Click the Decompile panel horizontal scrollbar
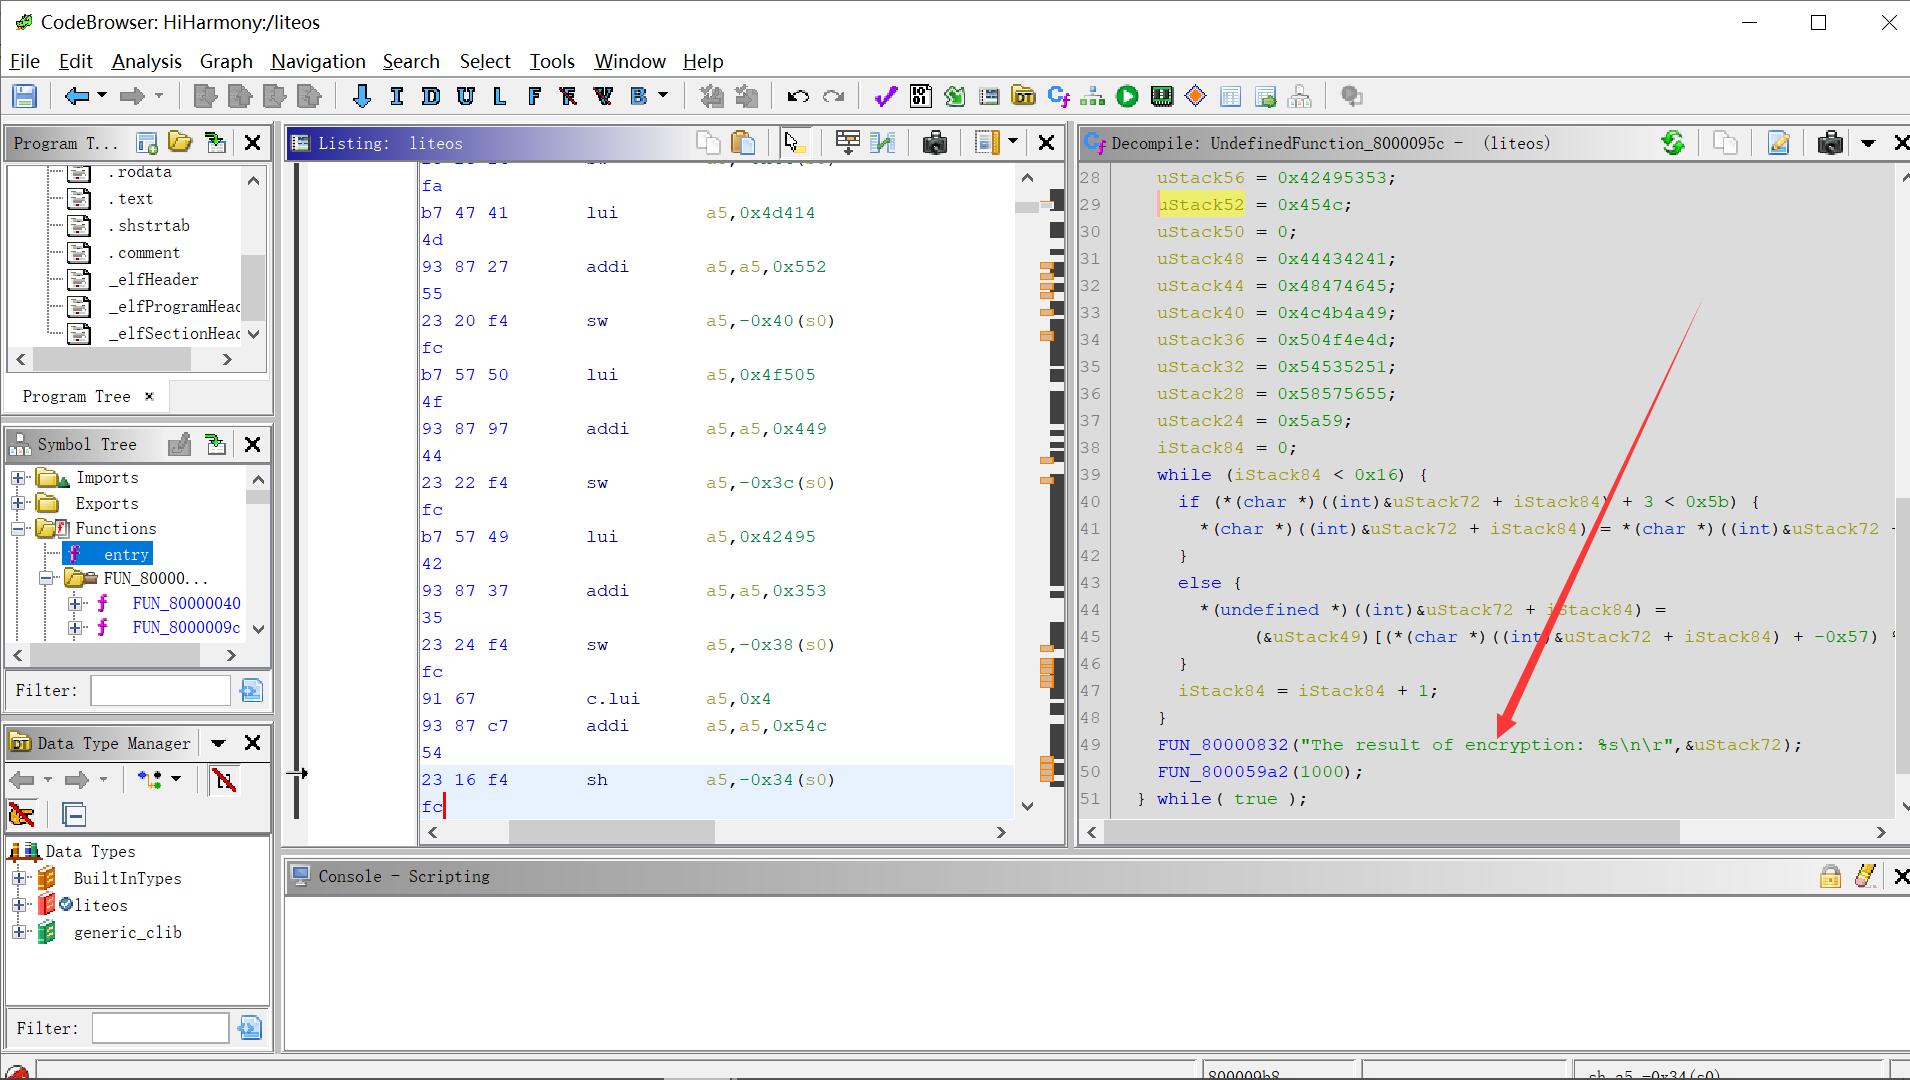The height and width of the screenshot is (1080, 1910). click(1391, 832)
